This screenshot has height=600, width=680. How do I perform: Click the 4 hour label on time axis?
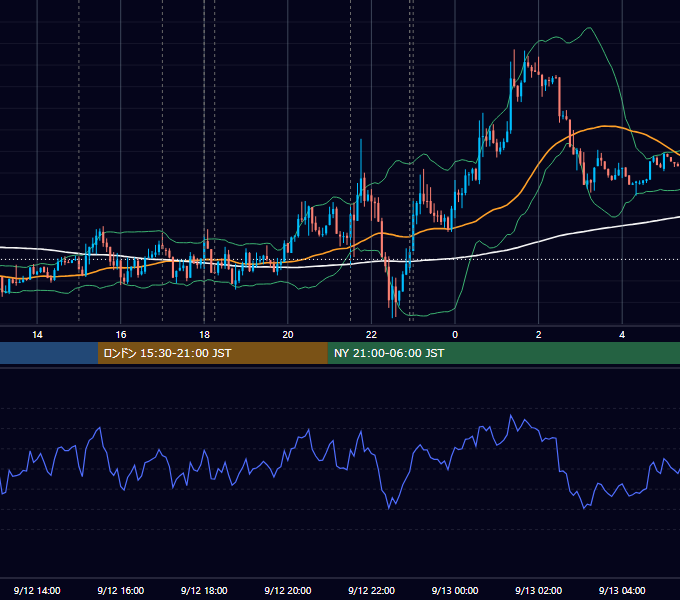click(x=622, y=335)
